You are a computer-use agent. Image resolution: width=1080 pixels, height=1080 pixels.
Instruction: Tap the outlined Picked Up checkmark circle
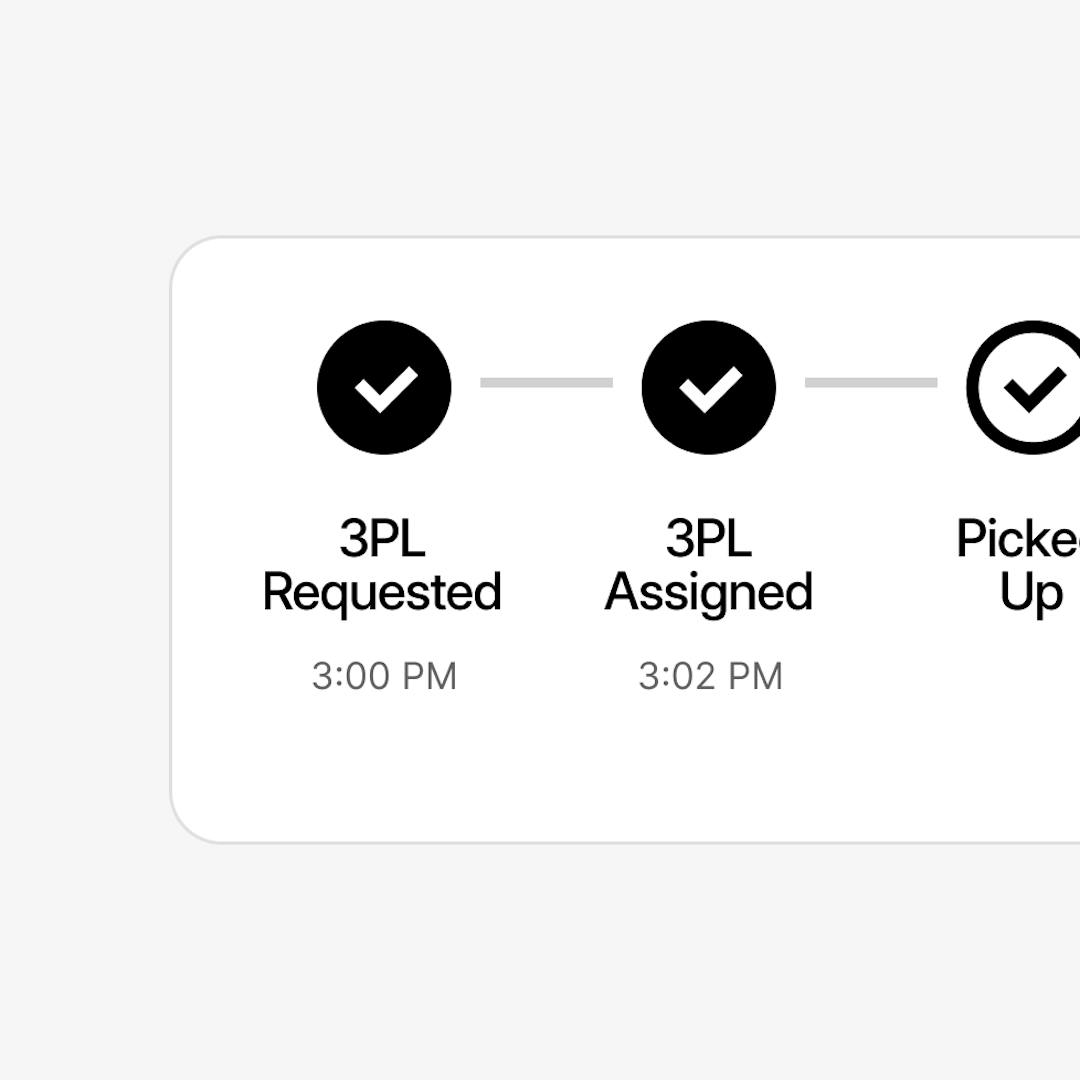1030,387
